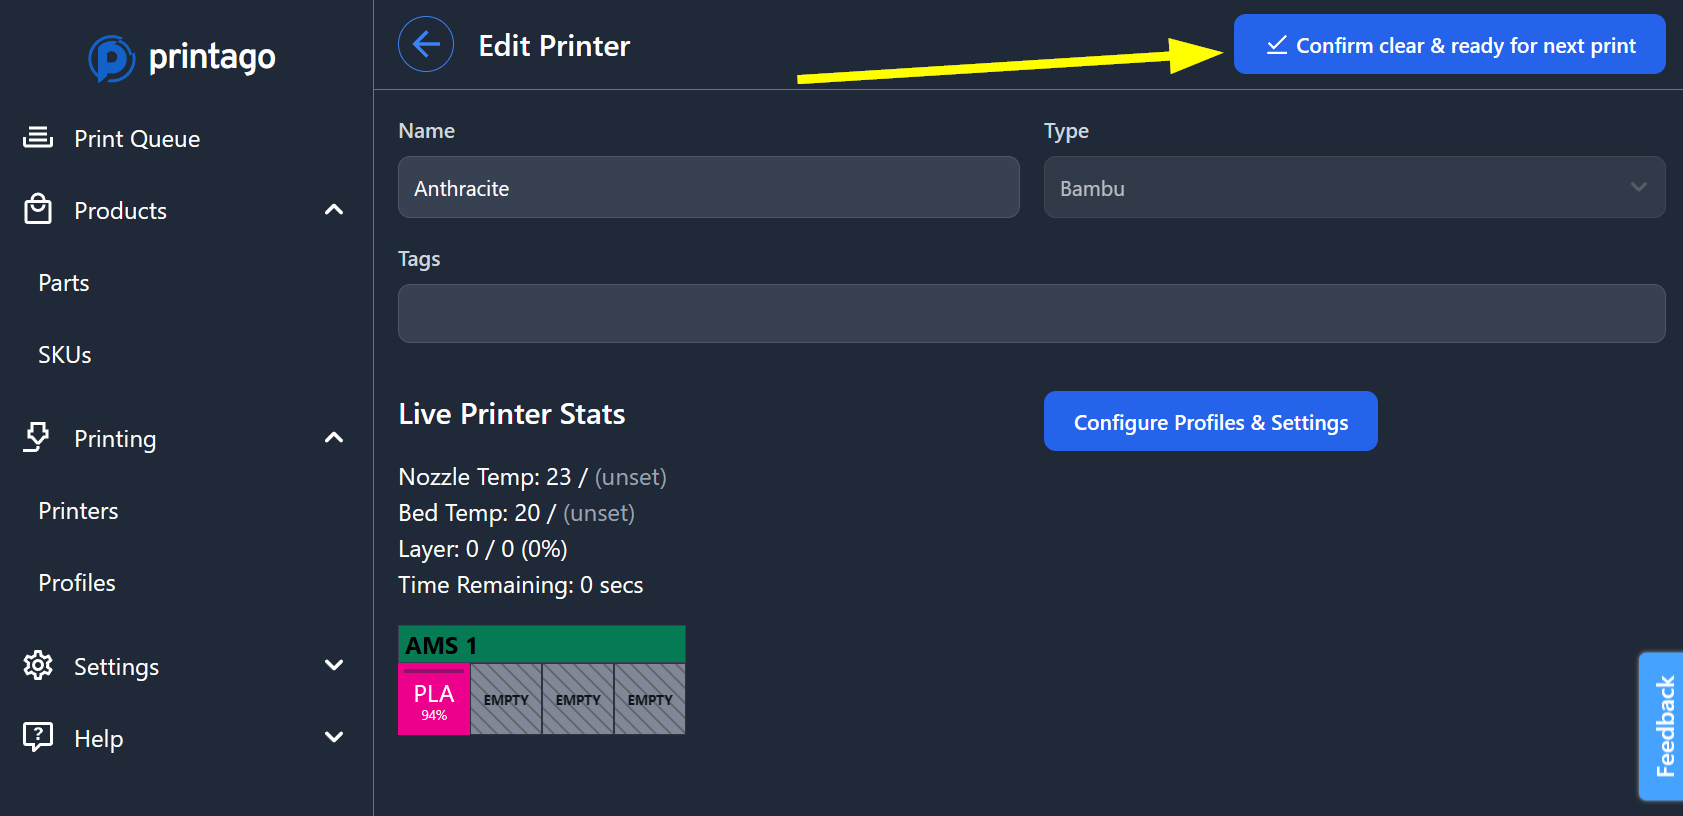Navigate to Printers page
This screenshot has height=816, width=1683.
coord(78,511)
